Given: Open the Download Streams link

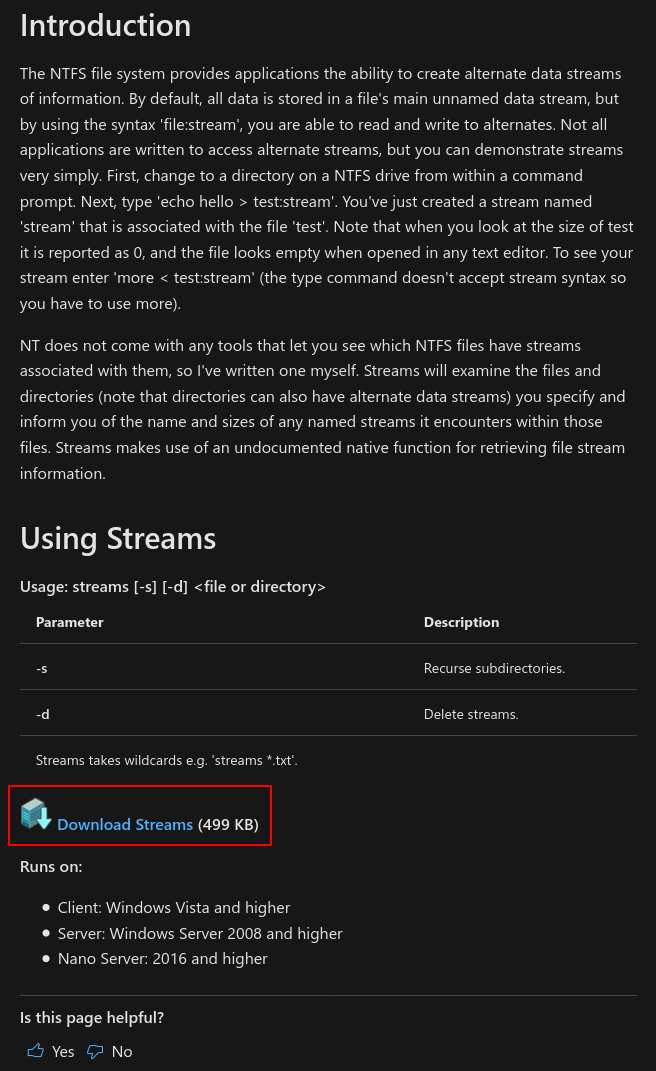Looking at the screenshot, I should (125, 824).
